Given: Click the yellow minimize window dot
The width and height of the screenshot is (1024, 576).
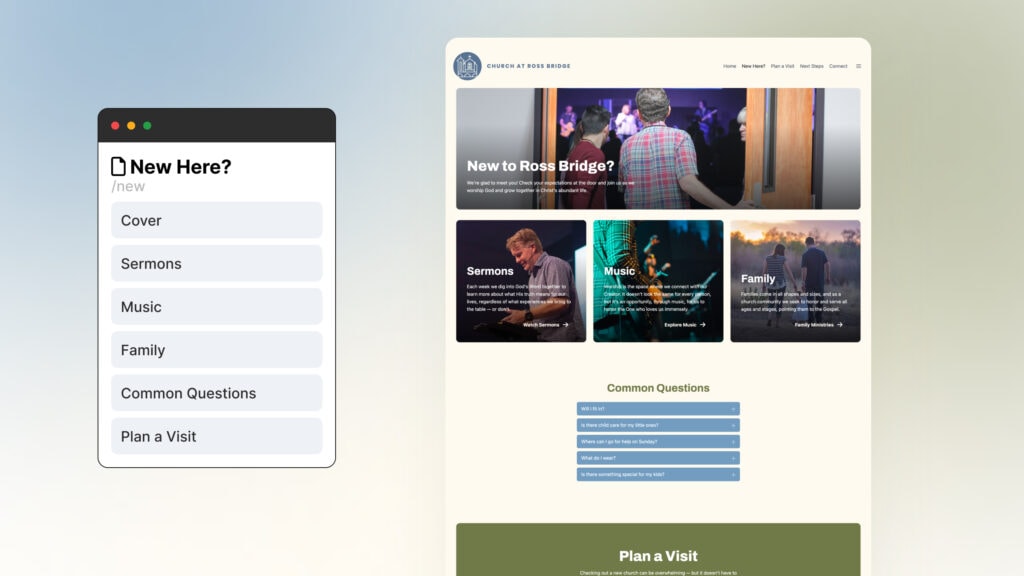Looking at the screenshot, I should 131,125.
